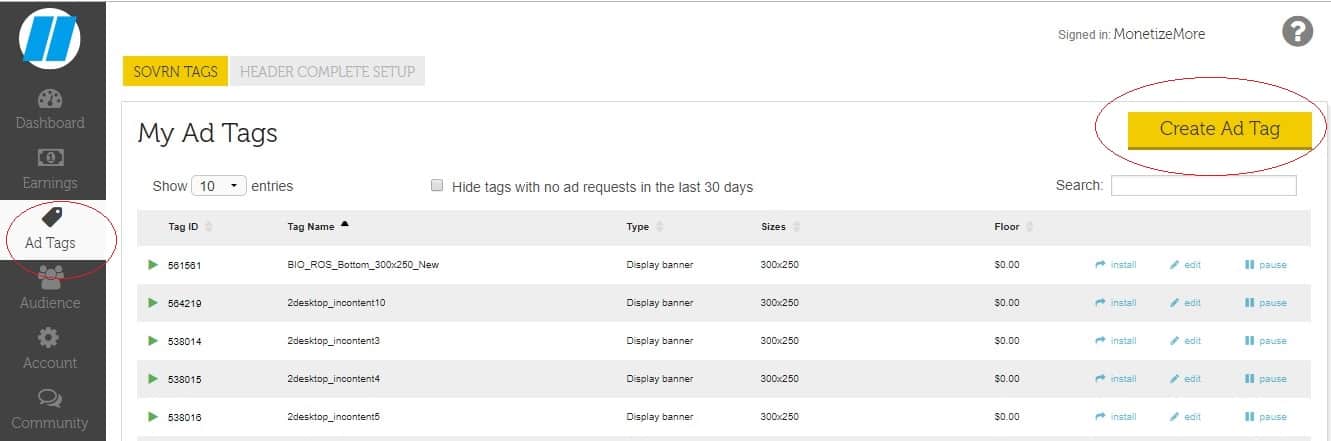Open the Earnings money icon in sidebar
The image size is (1331, 441).
[x=50, y=159]
